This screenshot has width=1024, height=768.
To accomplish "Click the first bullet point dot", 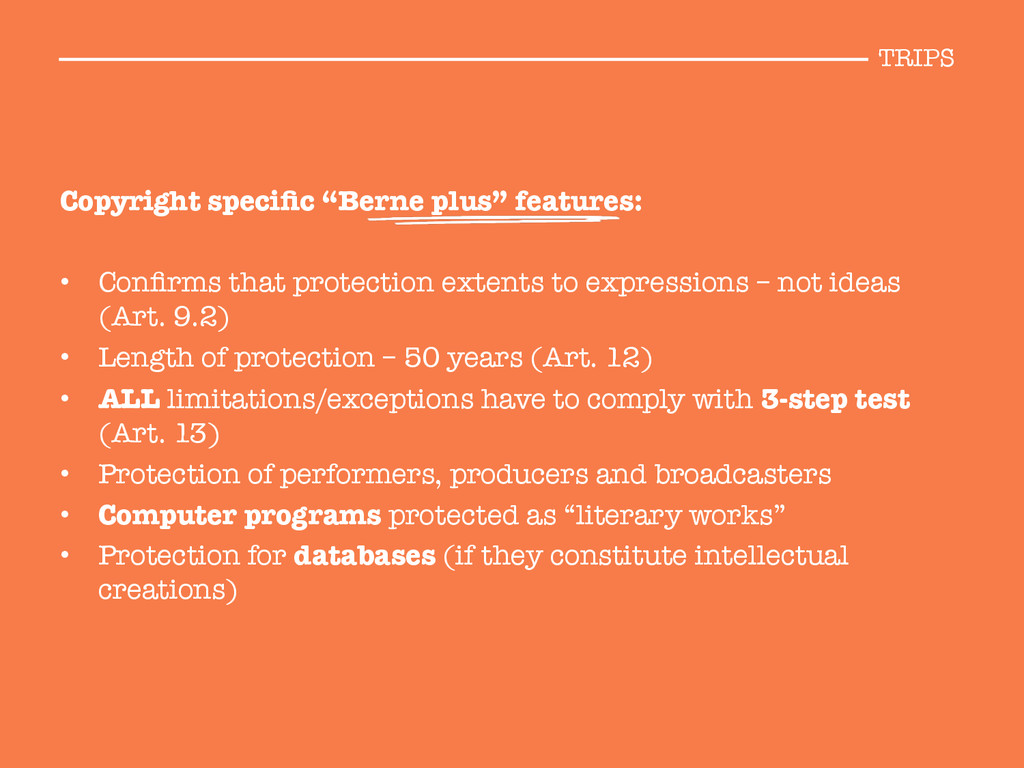I will 65,282.
